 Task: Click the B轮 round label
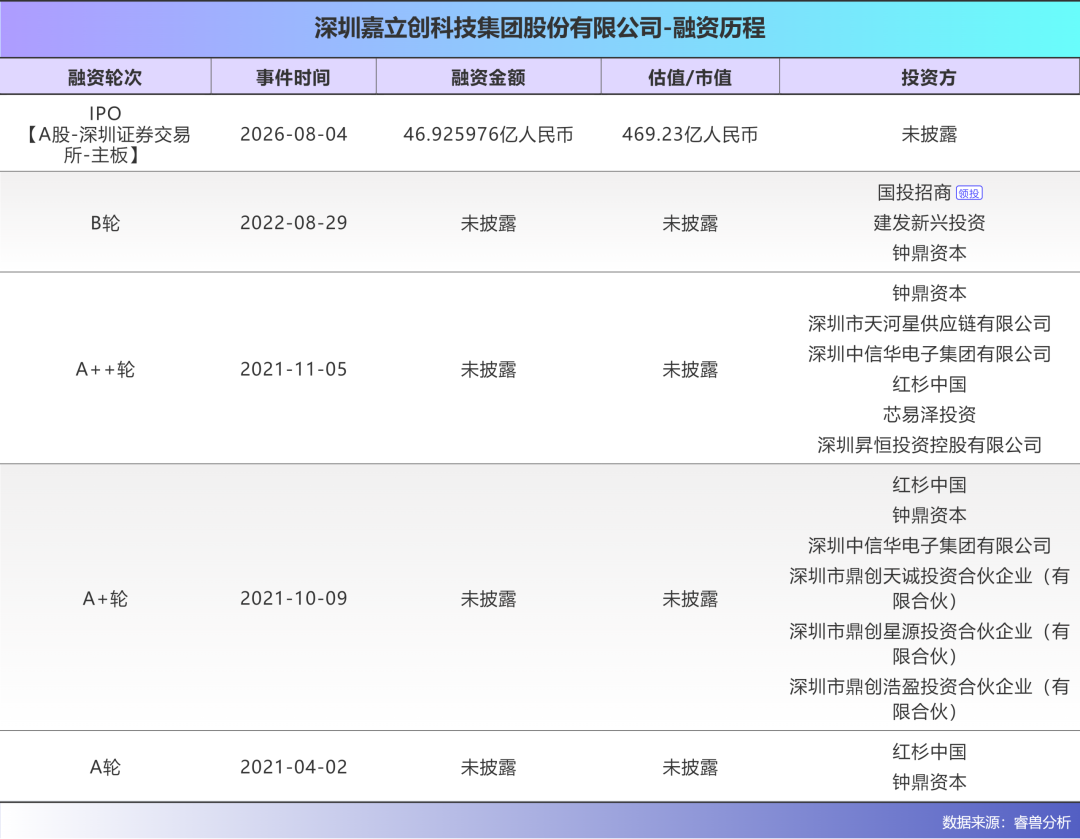105,223
